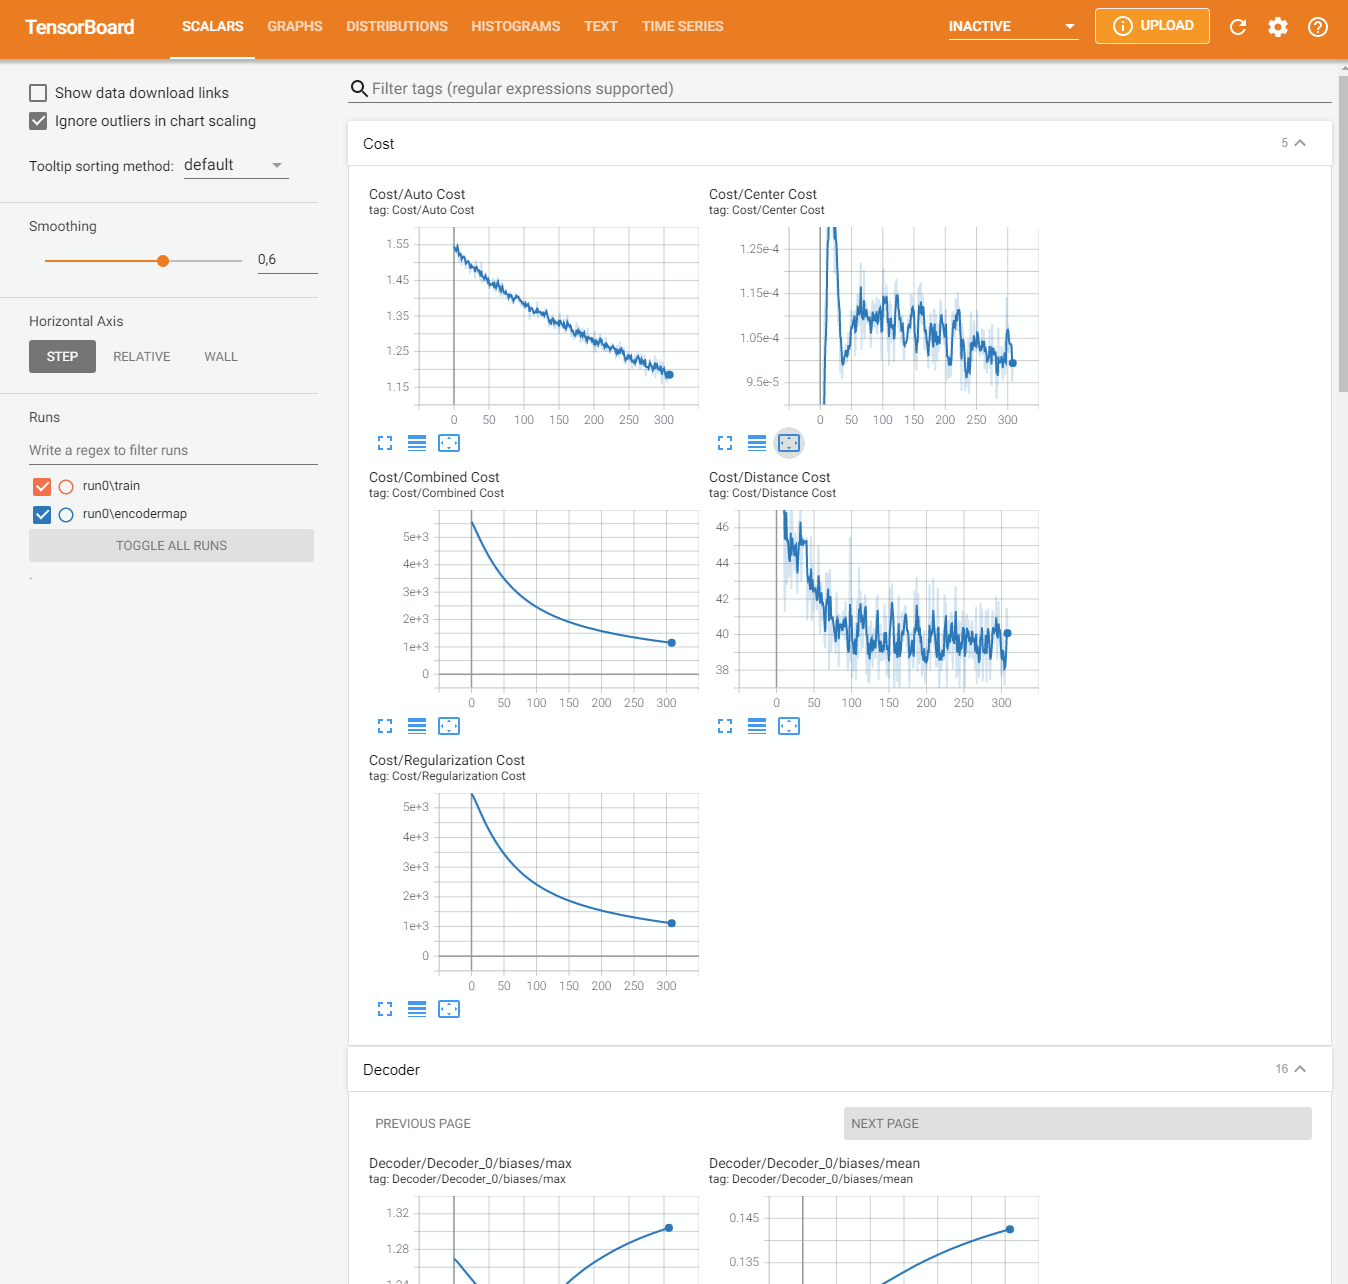Screen dimensions: 1348x1284
Task: Click the Smoothing slider handle
Action: click(x=163, y=261)
